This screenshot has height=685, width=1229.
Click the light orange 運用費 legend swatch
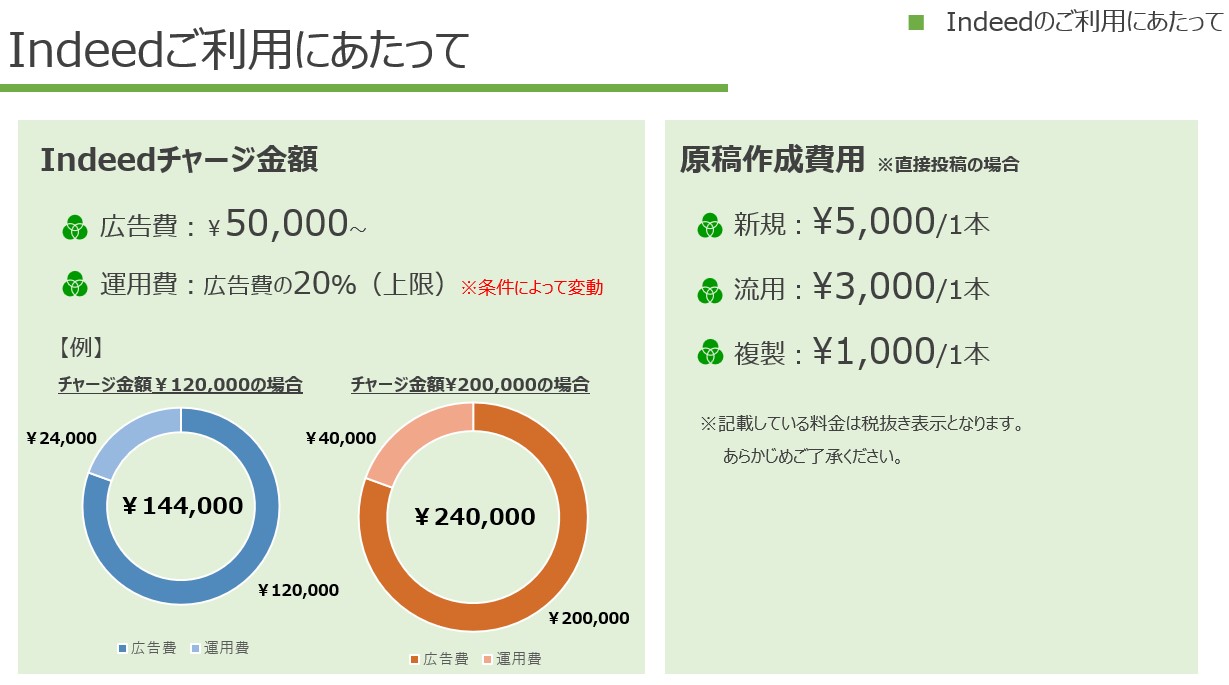(487, 659)
